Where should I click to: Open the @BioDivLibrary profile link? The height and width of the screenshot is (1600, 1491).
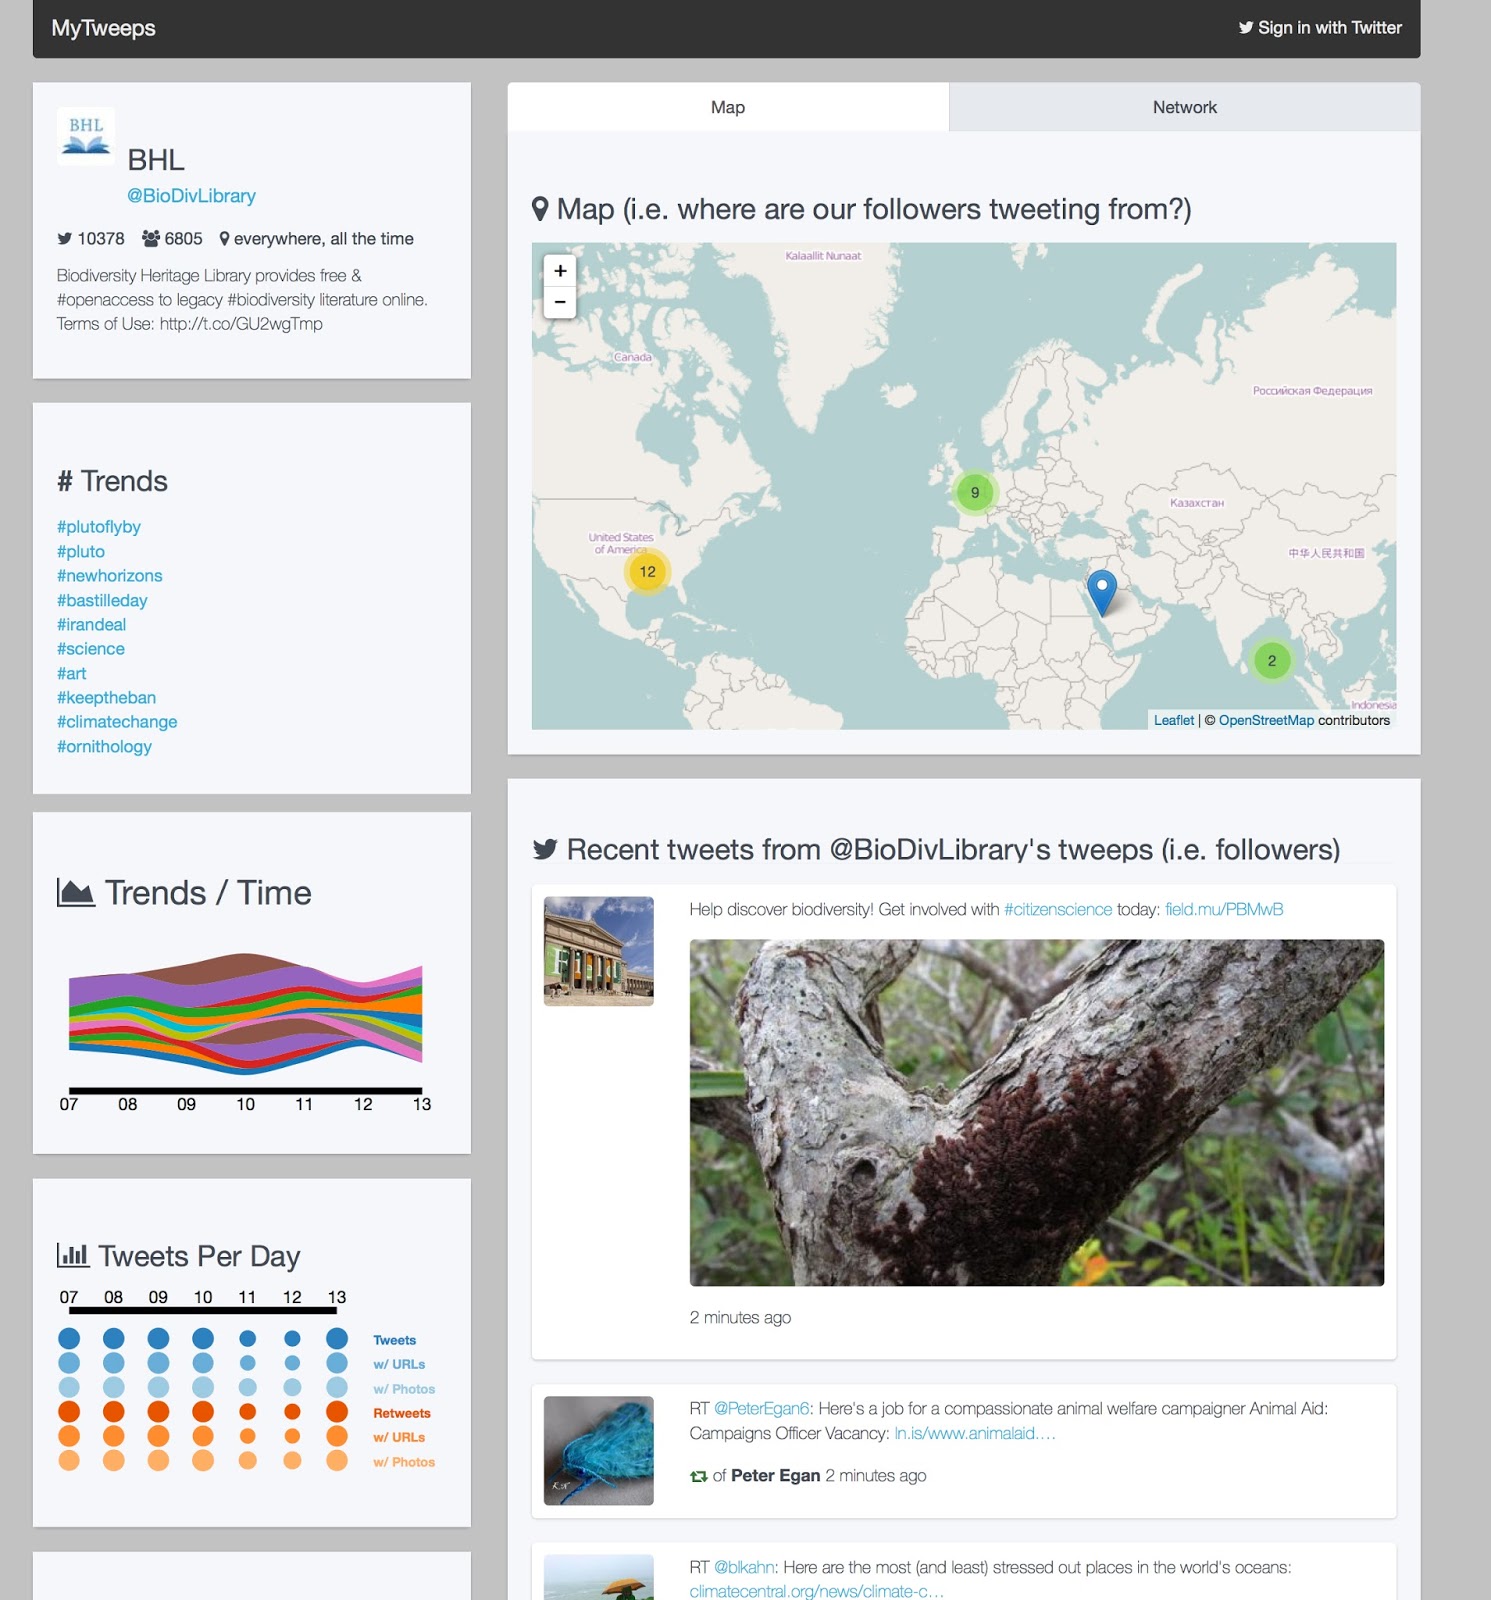[191, 196]
